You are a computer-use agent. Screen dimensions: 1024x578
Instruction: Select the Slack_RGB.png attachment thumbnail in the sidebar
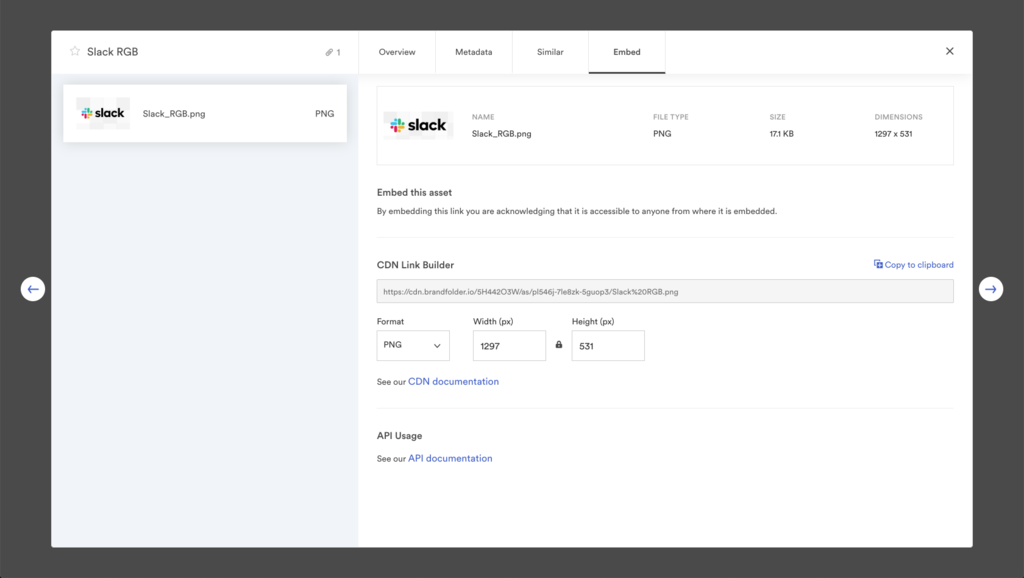click(103, 113)
